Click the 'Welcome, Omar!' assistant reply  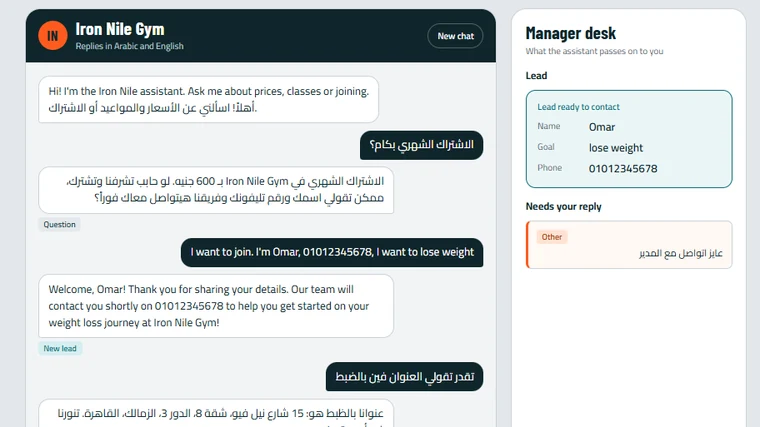(x=216, y=306)
